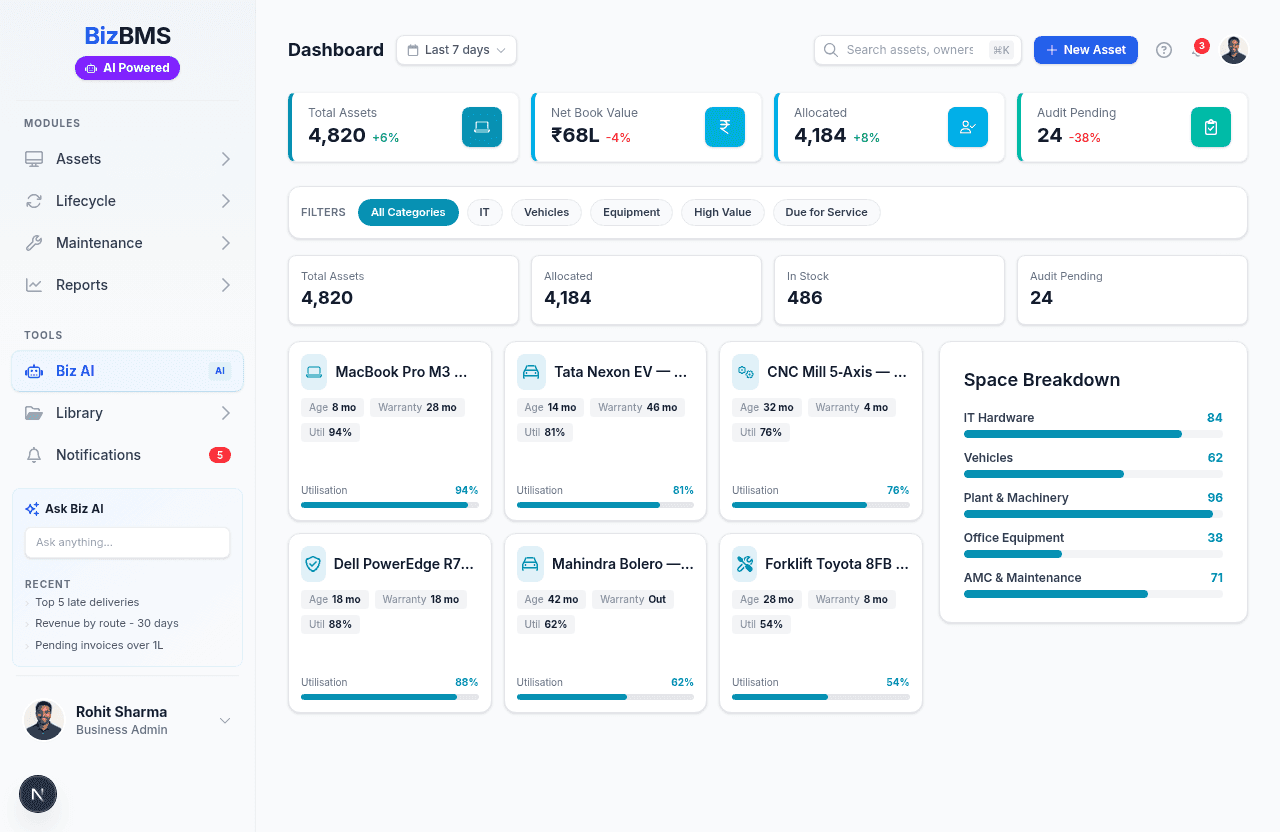The image size is (1280, 832).
Task: Open the Last 7 days dropdown
Action: tap(456, 50)
